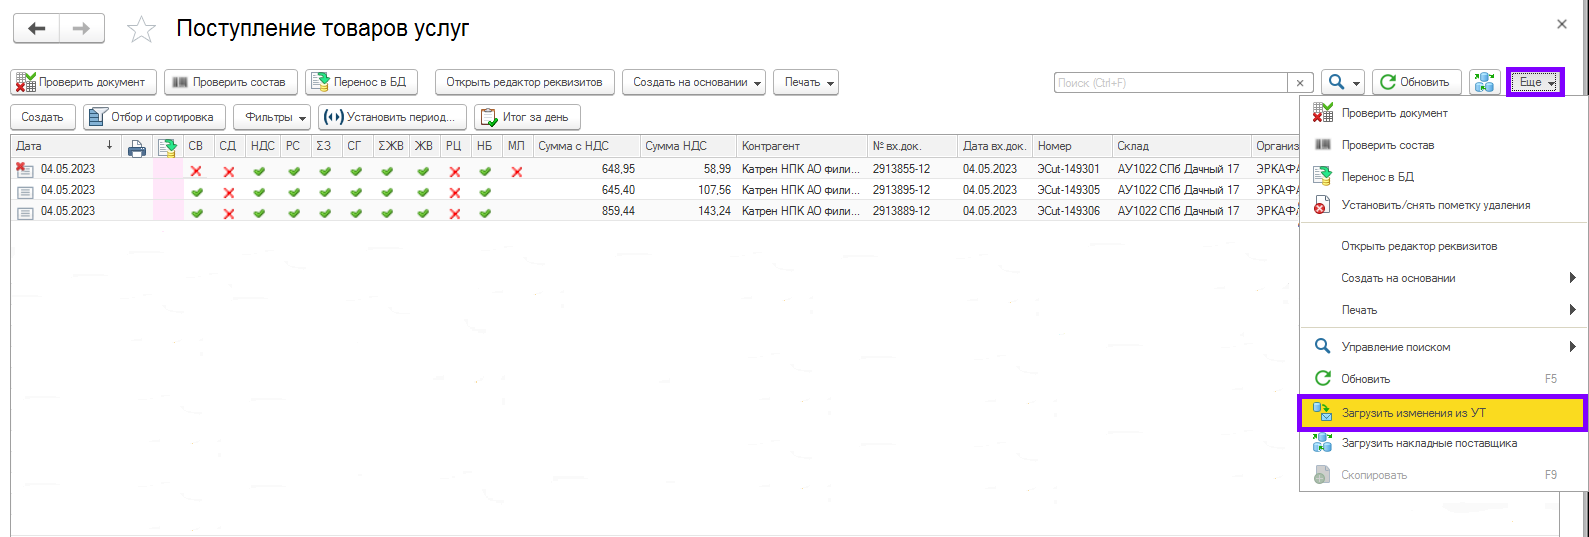Click the red cross in the МЛ column
This screenshot has width=1589, height=537.
pos(517,171)
